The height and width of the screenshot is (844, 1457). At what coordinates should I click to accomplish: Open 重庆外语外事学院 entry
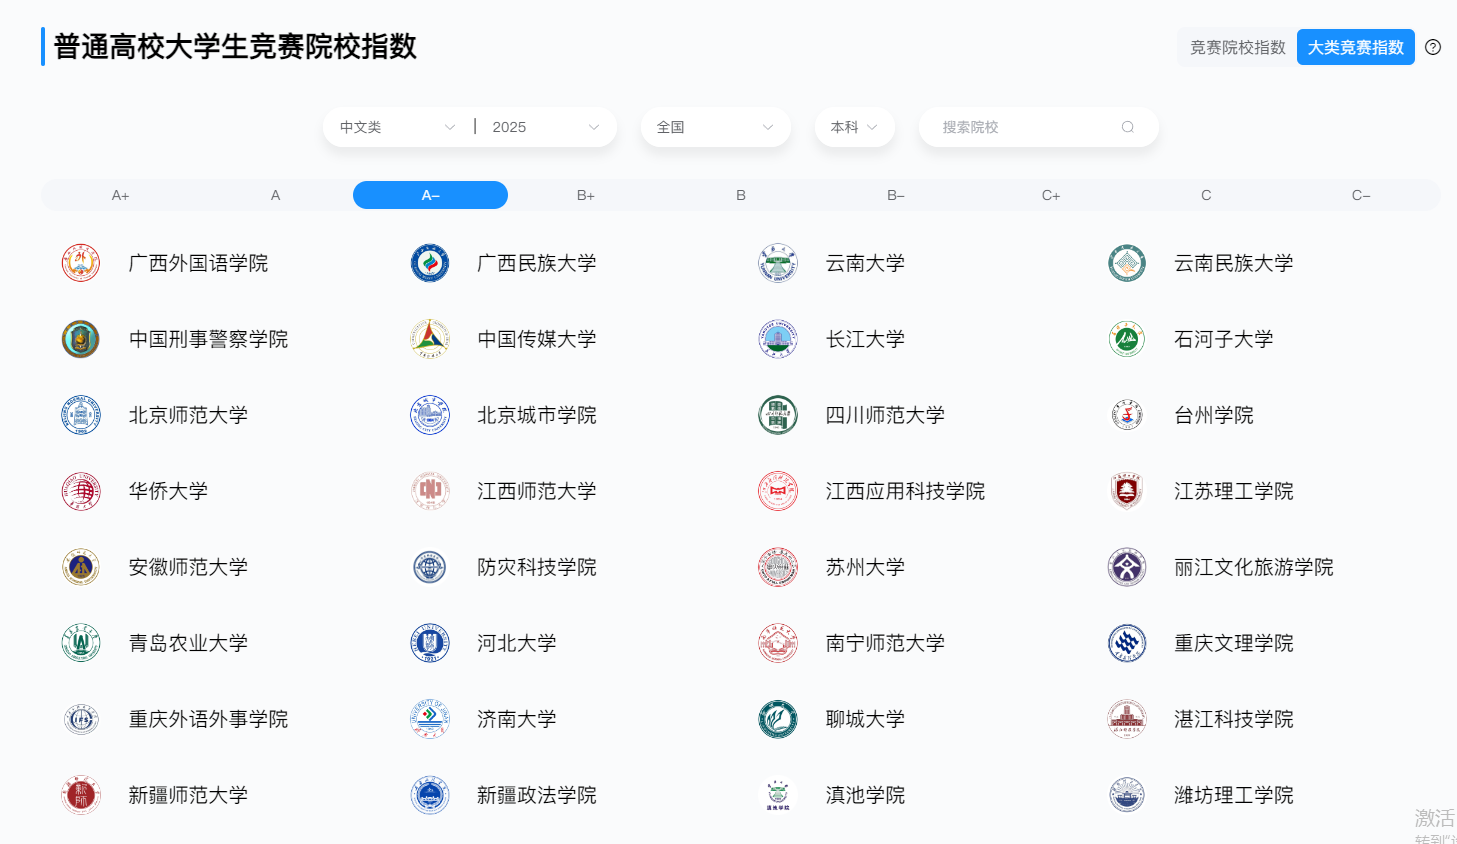pyautogui.click(x=208, y=719)
